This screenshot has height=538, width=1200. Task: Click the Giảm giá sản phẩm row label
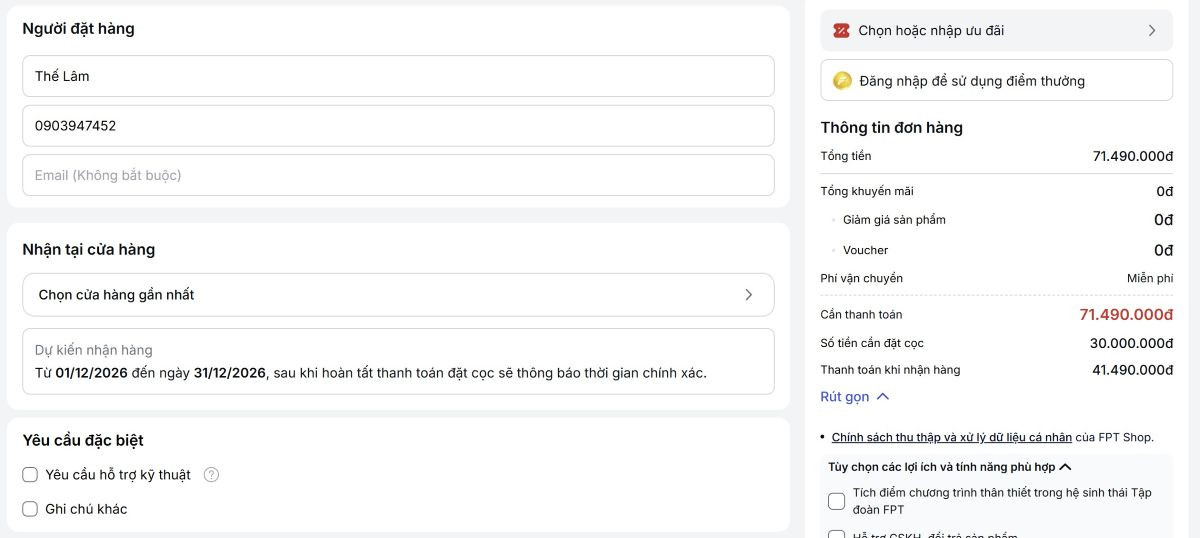tap(894, 220)
